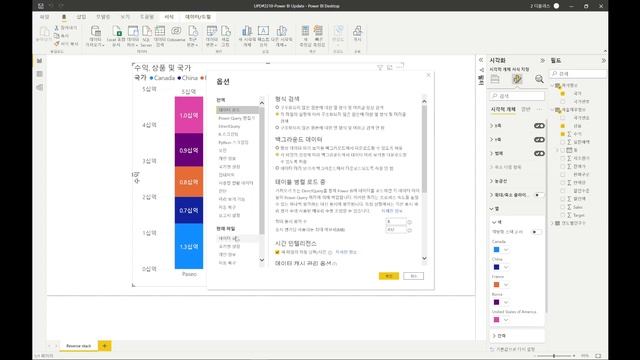Check the Sales field checkbox
Viewport: 640px width, 360px height.
[563, 207]
